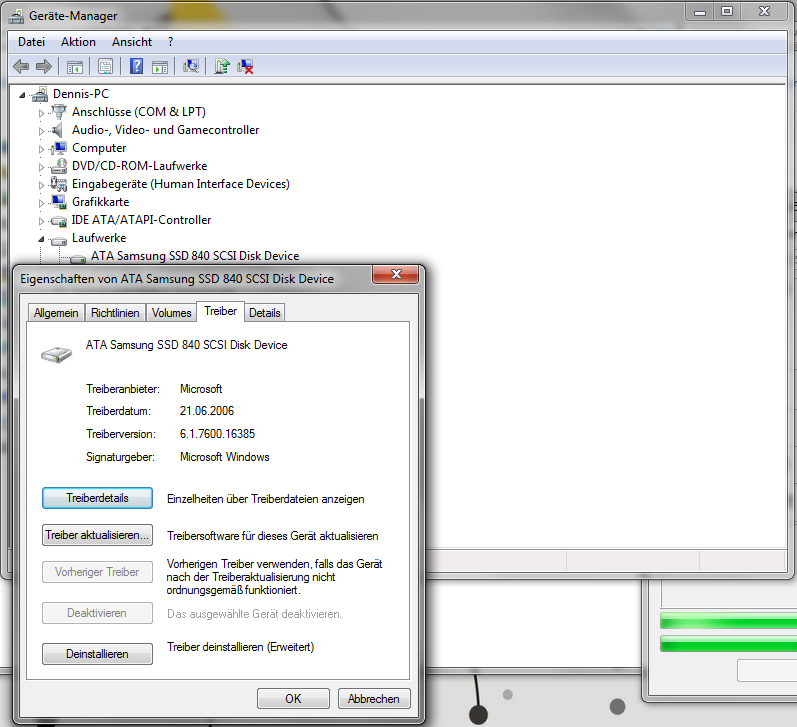Expand the Computer tree node
Screen dimensions: 797x727
[41, 149]
